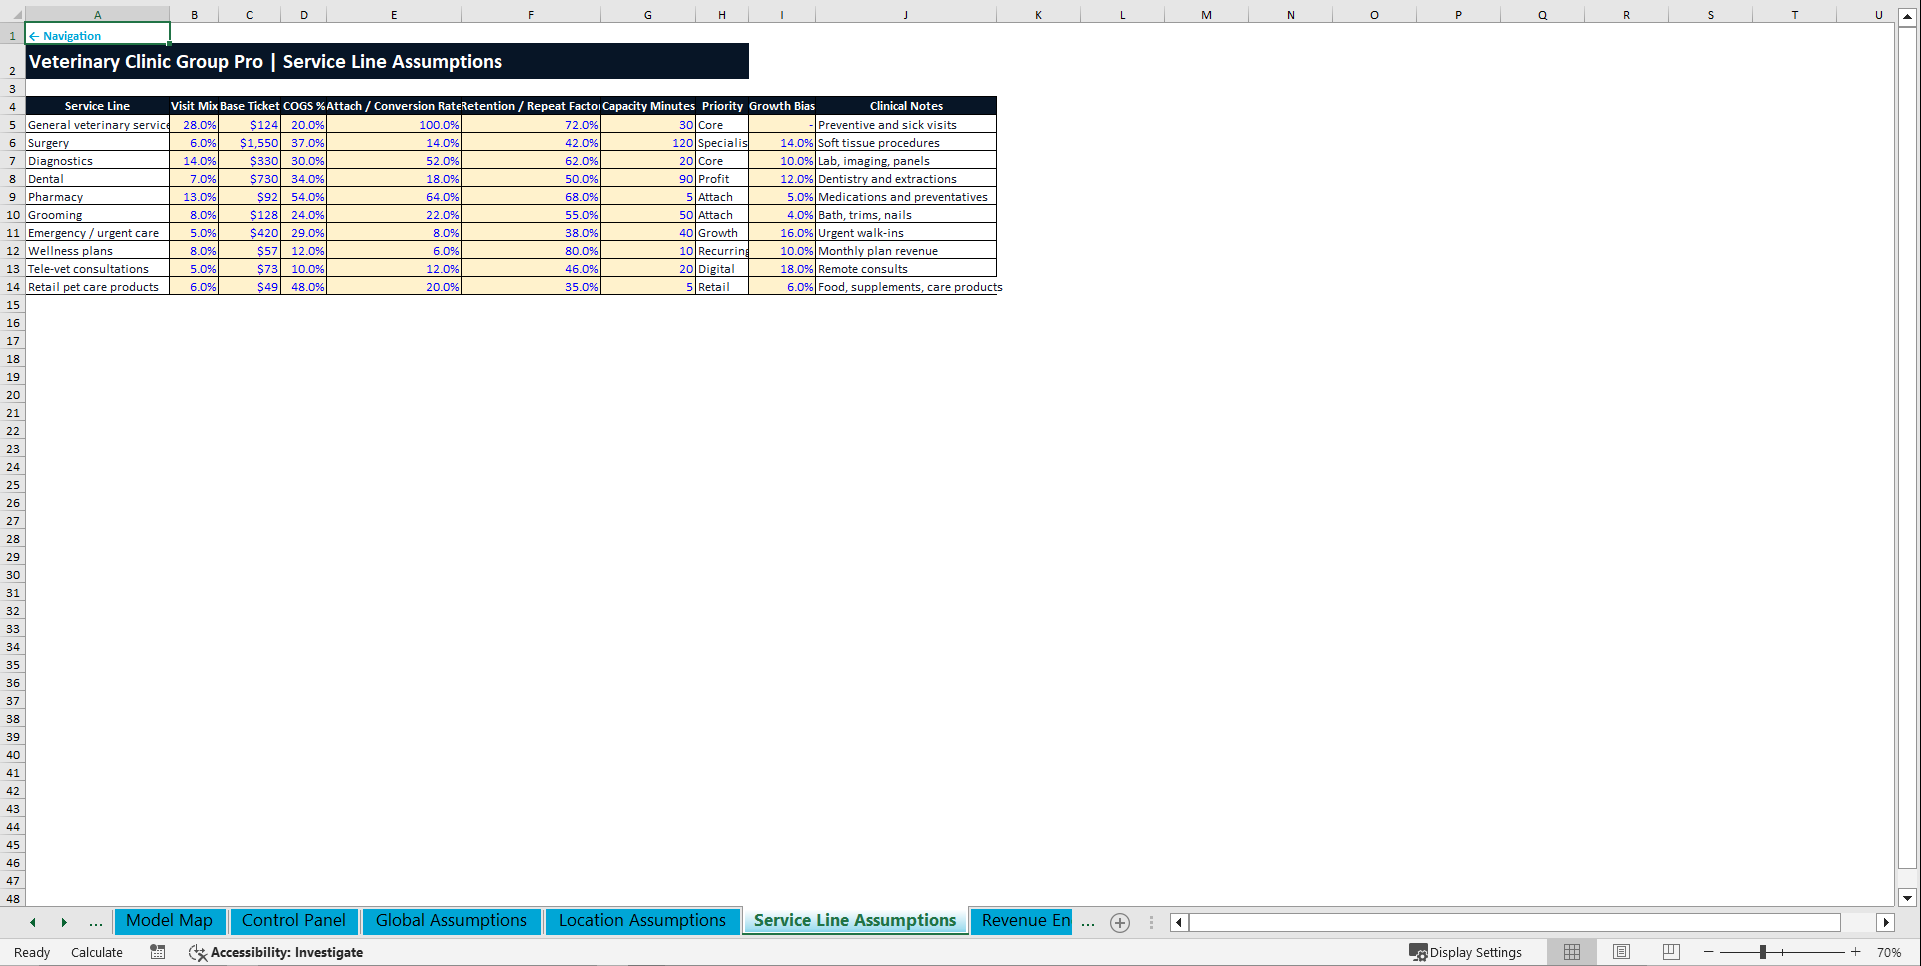Select General conversion rate 100.0%

tap(394, 125)
